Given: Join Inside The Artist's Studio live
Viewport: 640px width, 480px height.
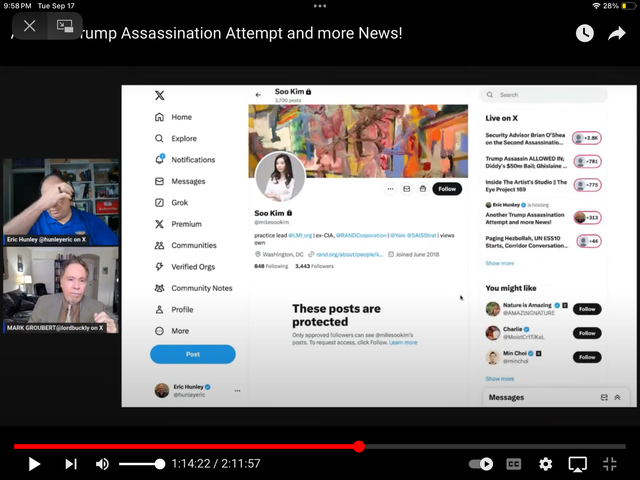Looking at the screenshot, I should [543, 185].
